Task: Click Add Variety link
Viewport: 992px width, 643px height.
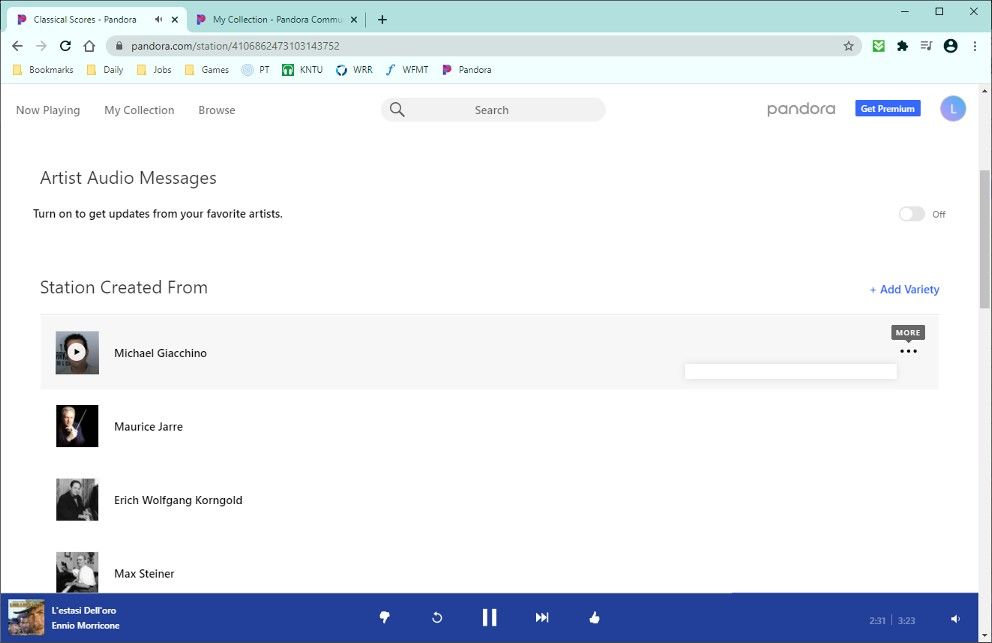Action: pyautogui.click(x=904, y=289)
